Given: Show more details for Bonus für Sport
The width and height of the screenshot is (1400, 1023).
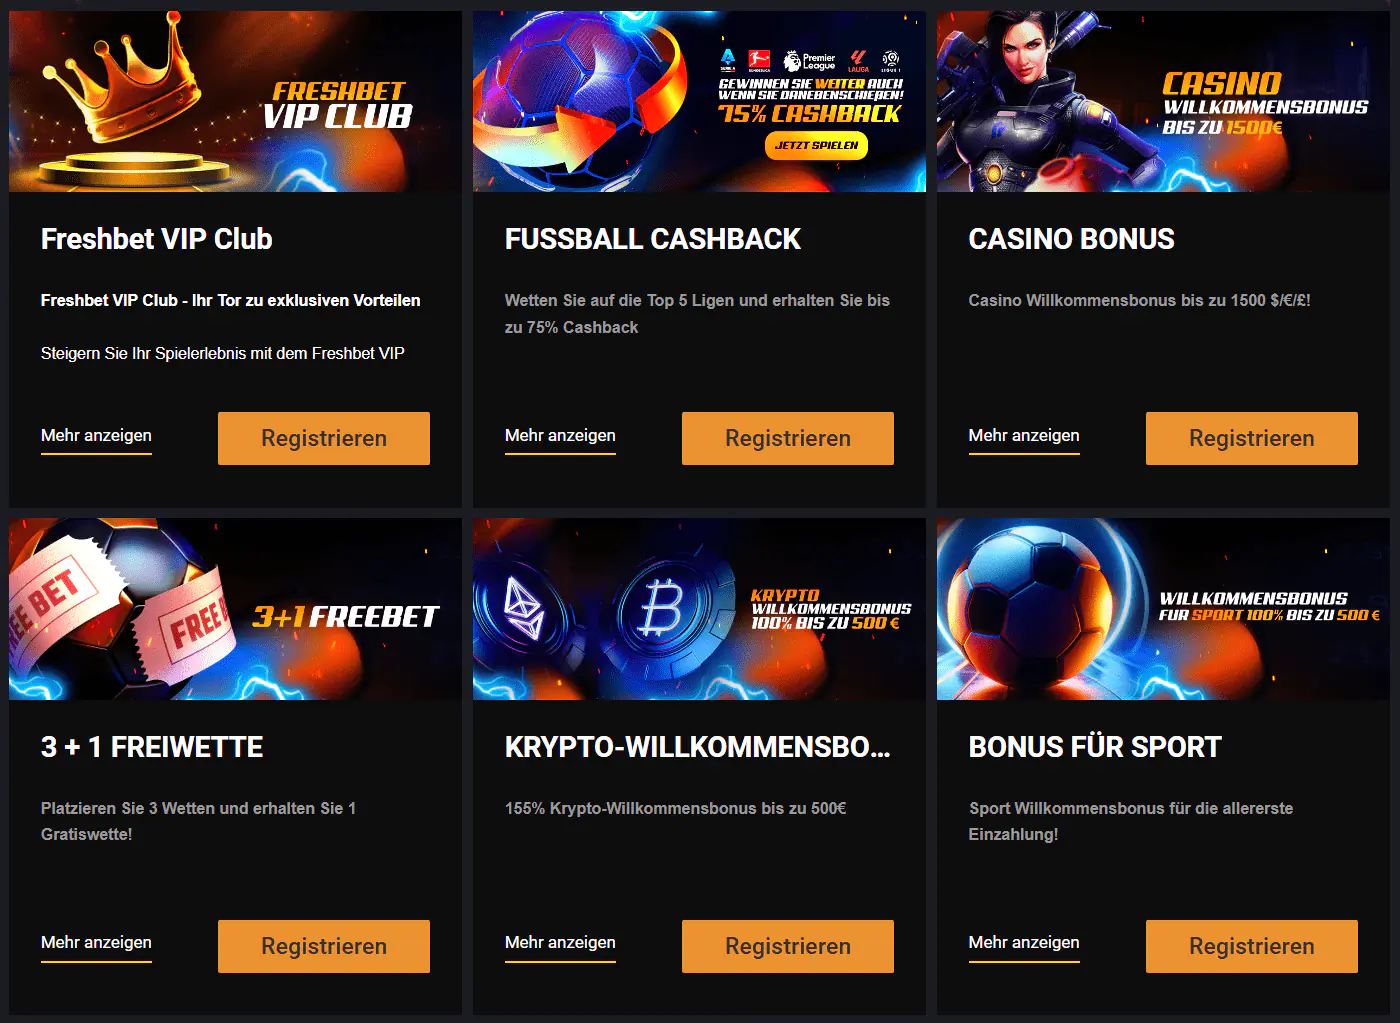Looking at the screenshot, I should (x=1024, y=943).
